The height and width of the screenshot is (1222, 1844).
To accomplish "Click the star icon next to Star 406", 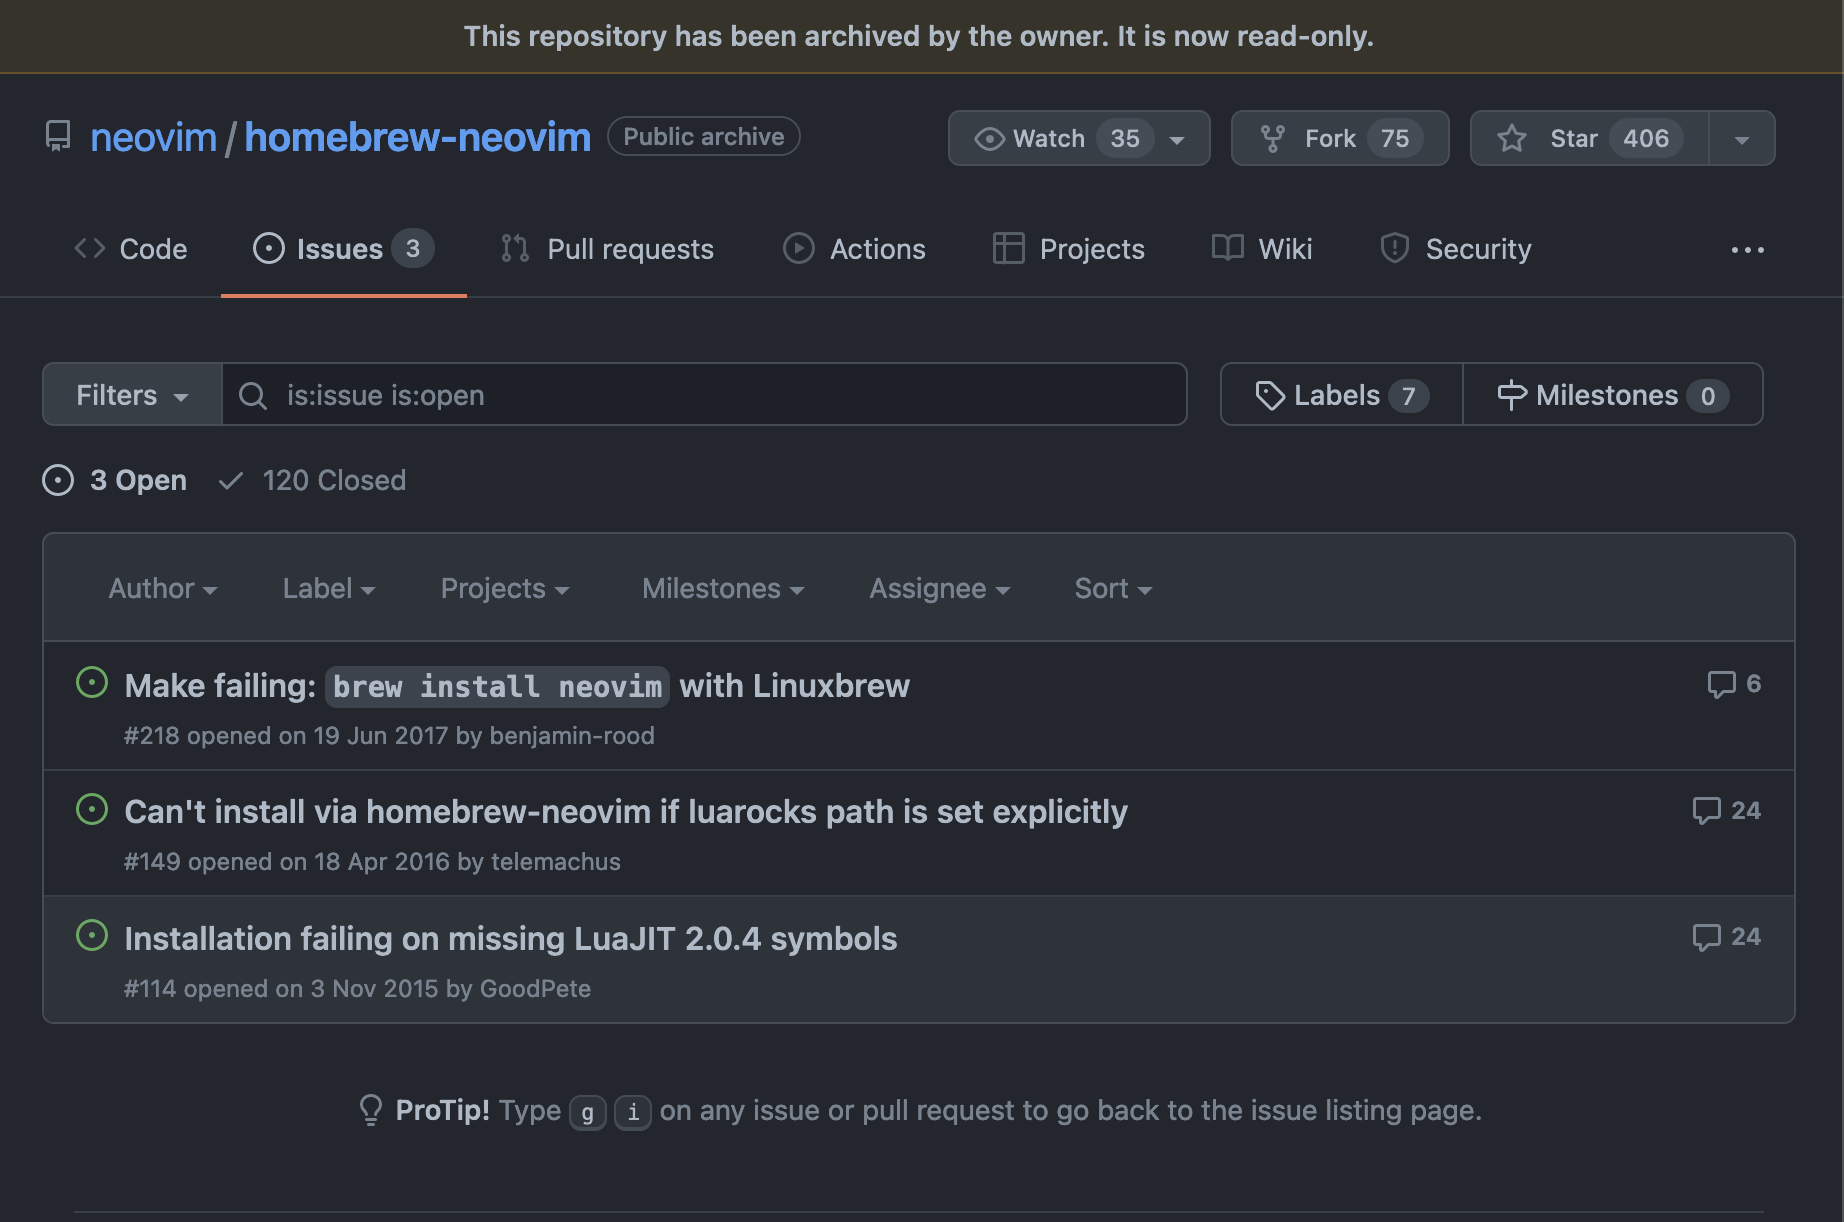I will [1513, 138].
